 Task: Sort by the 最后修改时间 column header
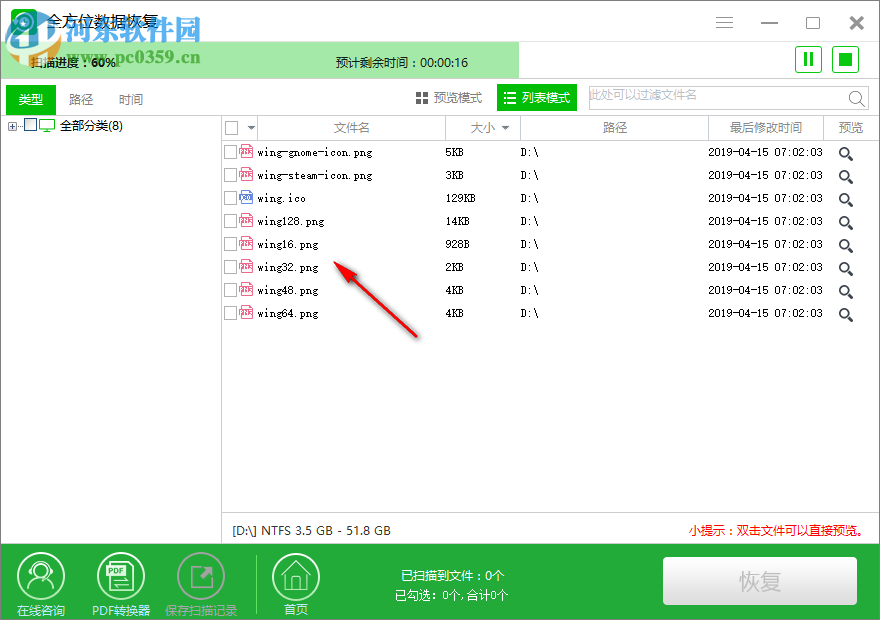pyautogui.click(x=766, y=128)
